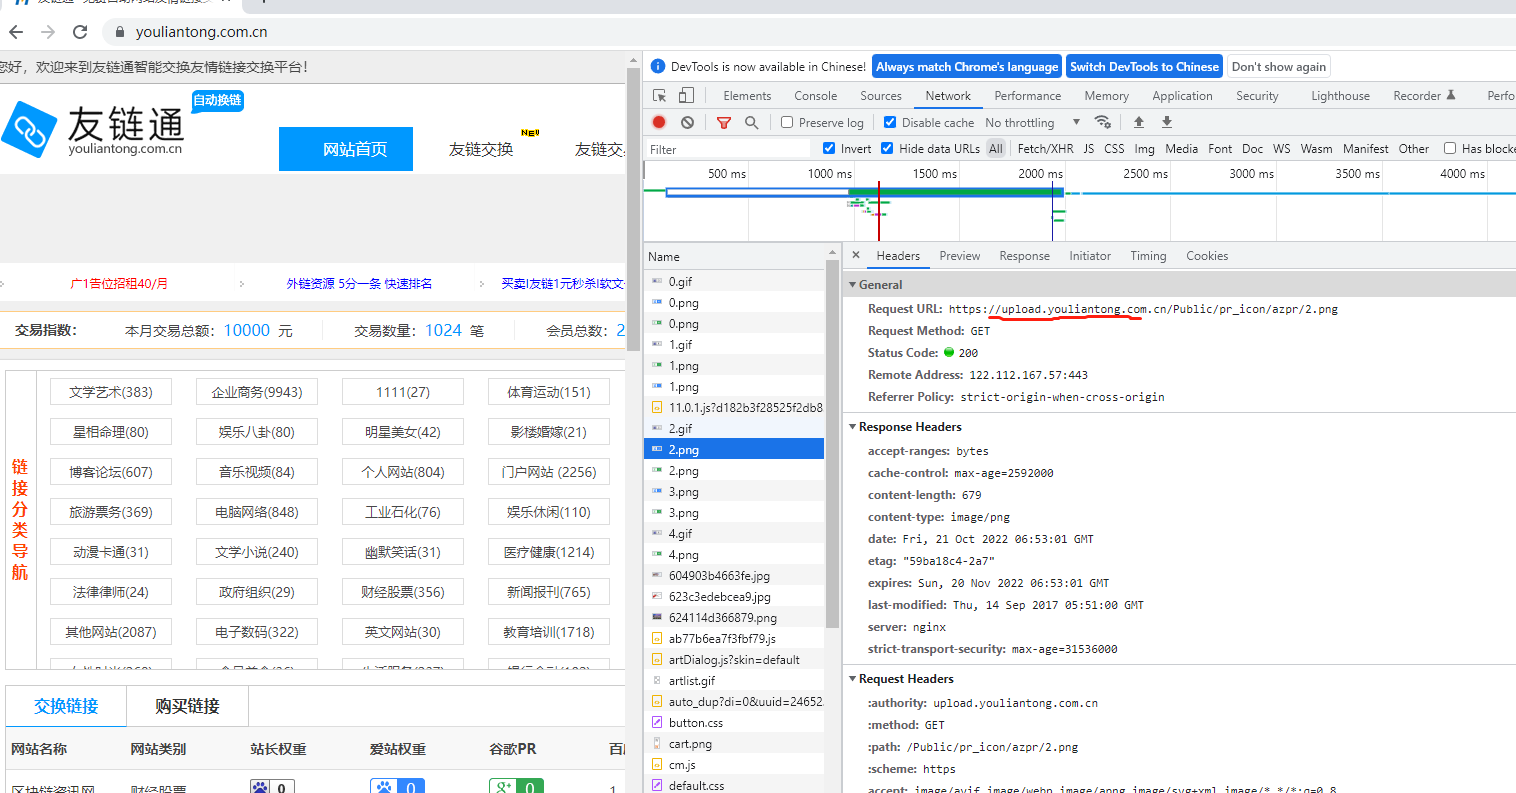
Task: Open the No throttling dropdown
Action: 1032,122
